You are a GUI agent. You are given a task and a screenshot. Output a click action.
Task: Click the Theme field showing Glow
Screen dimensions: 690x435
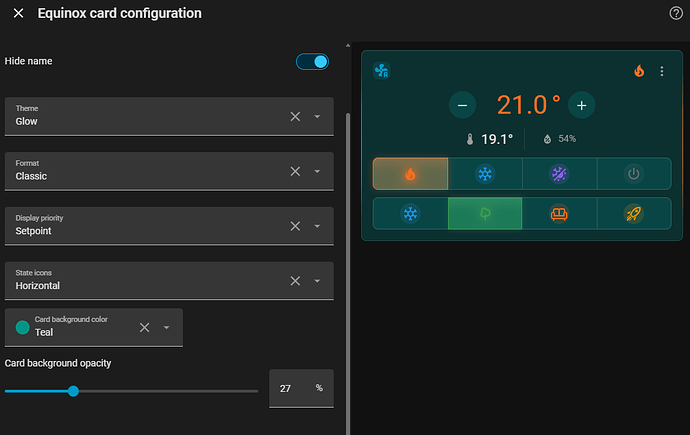169,117
